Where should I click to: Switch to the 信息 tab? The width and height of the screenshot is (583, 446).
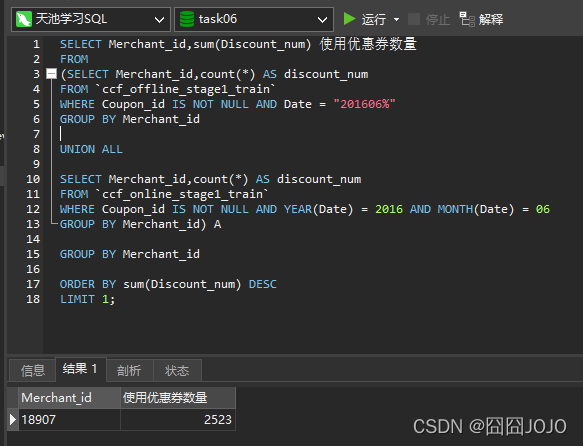(33, 370)
